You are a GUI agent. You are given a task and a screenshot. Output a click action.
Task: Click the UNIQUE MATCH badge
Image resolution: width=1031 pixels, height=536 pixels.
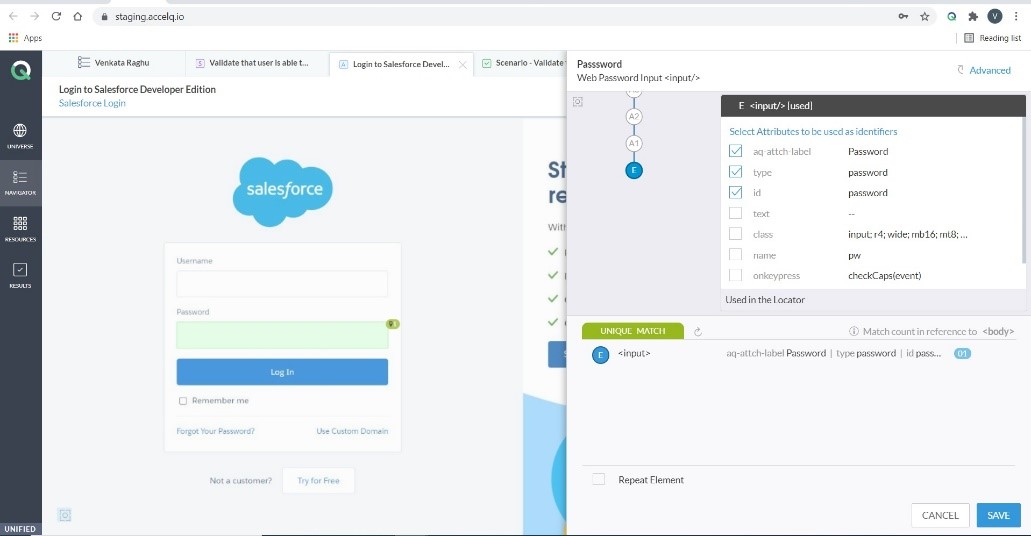click(x=633, y=331)
